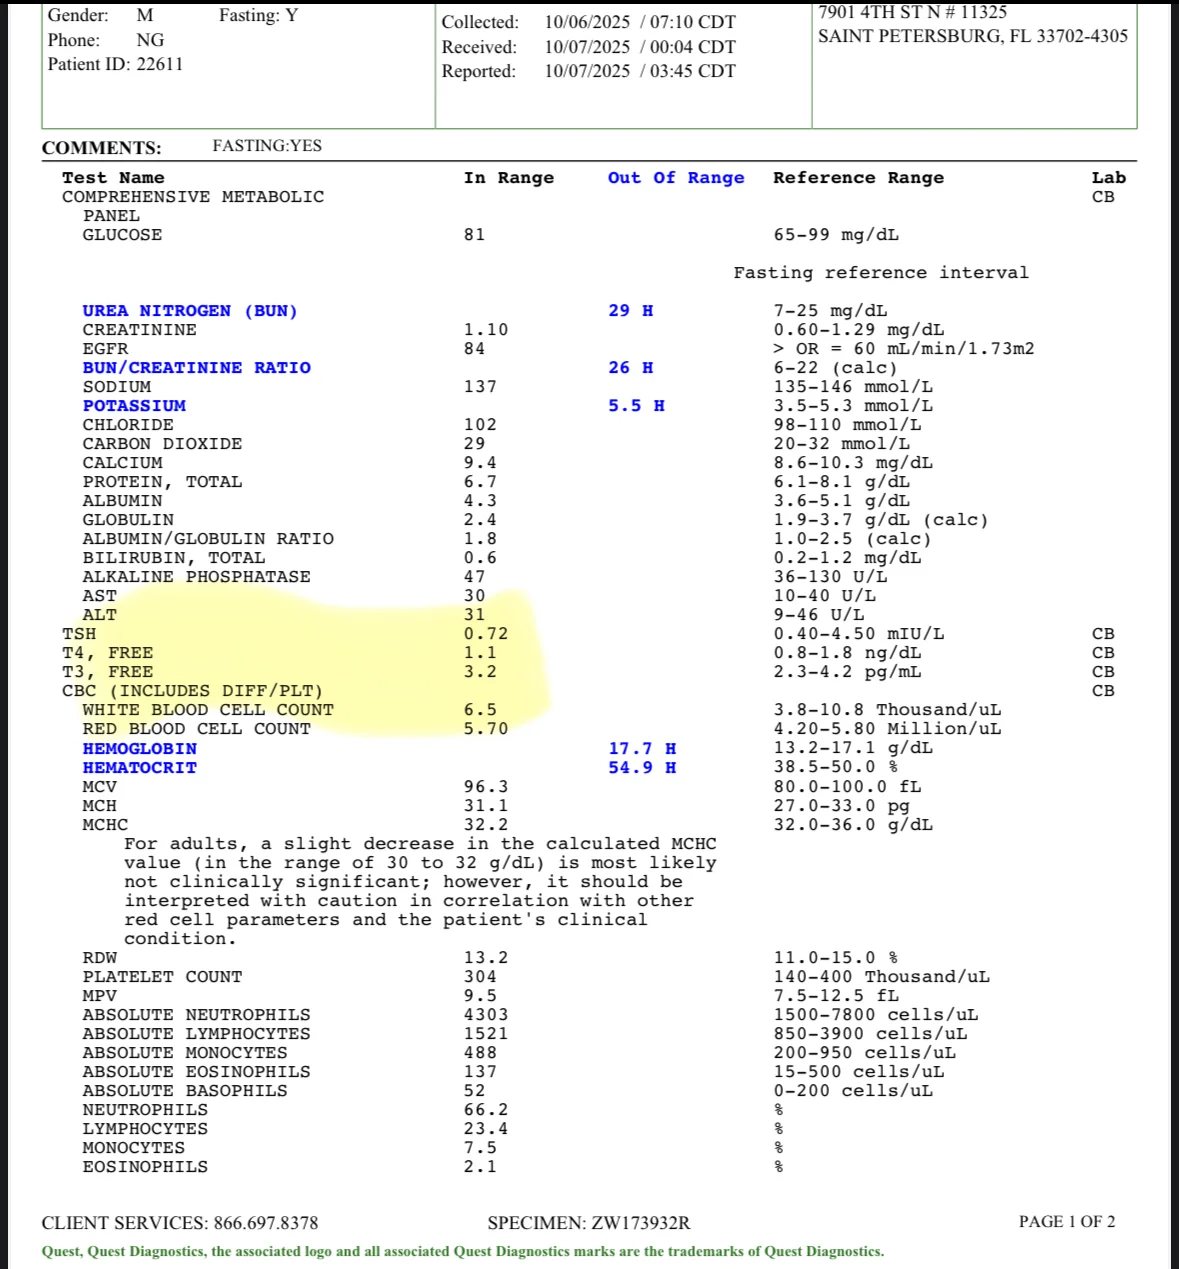
Task: Select the WHITE BLOOD CELL COUNT row label
Action: (x=208, y=710)
